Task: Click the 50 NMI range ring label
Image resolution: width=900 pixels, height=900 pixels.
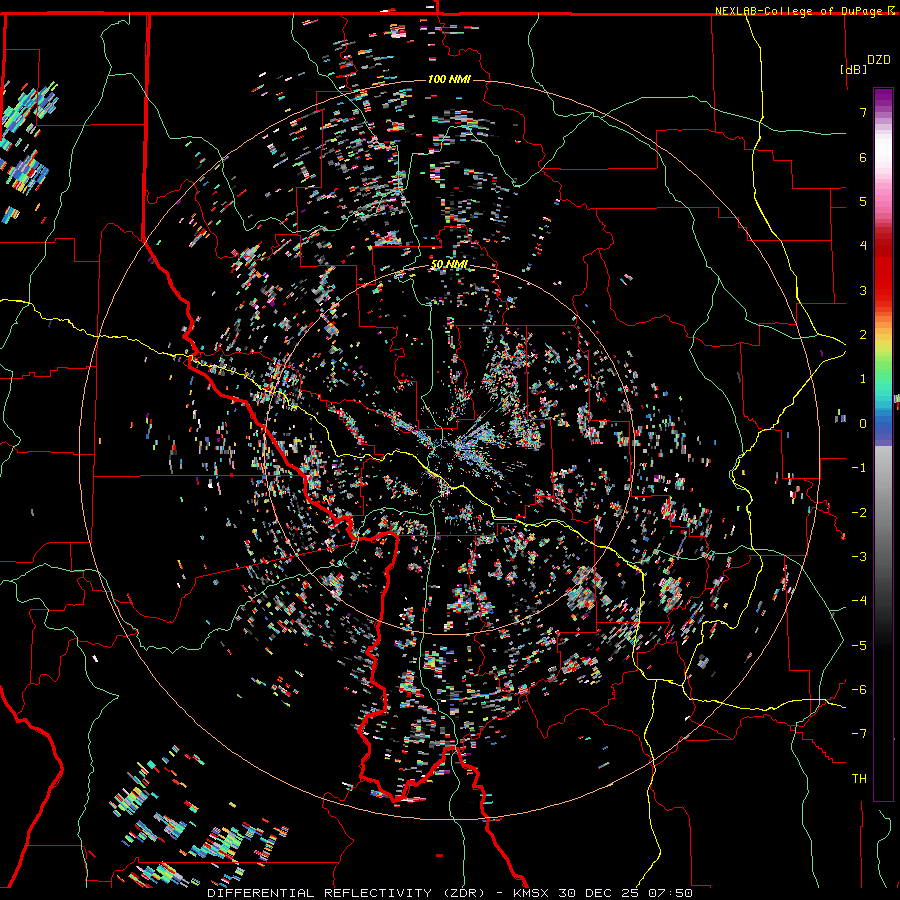Action: pyautogui.click(x=449, y=264)
